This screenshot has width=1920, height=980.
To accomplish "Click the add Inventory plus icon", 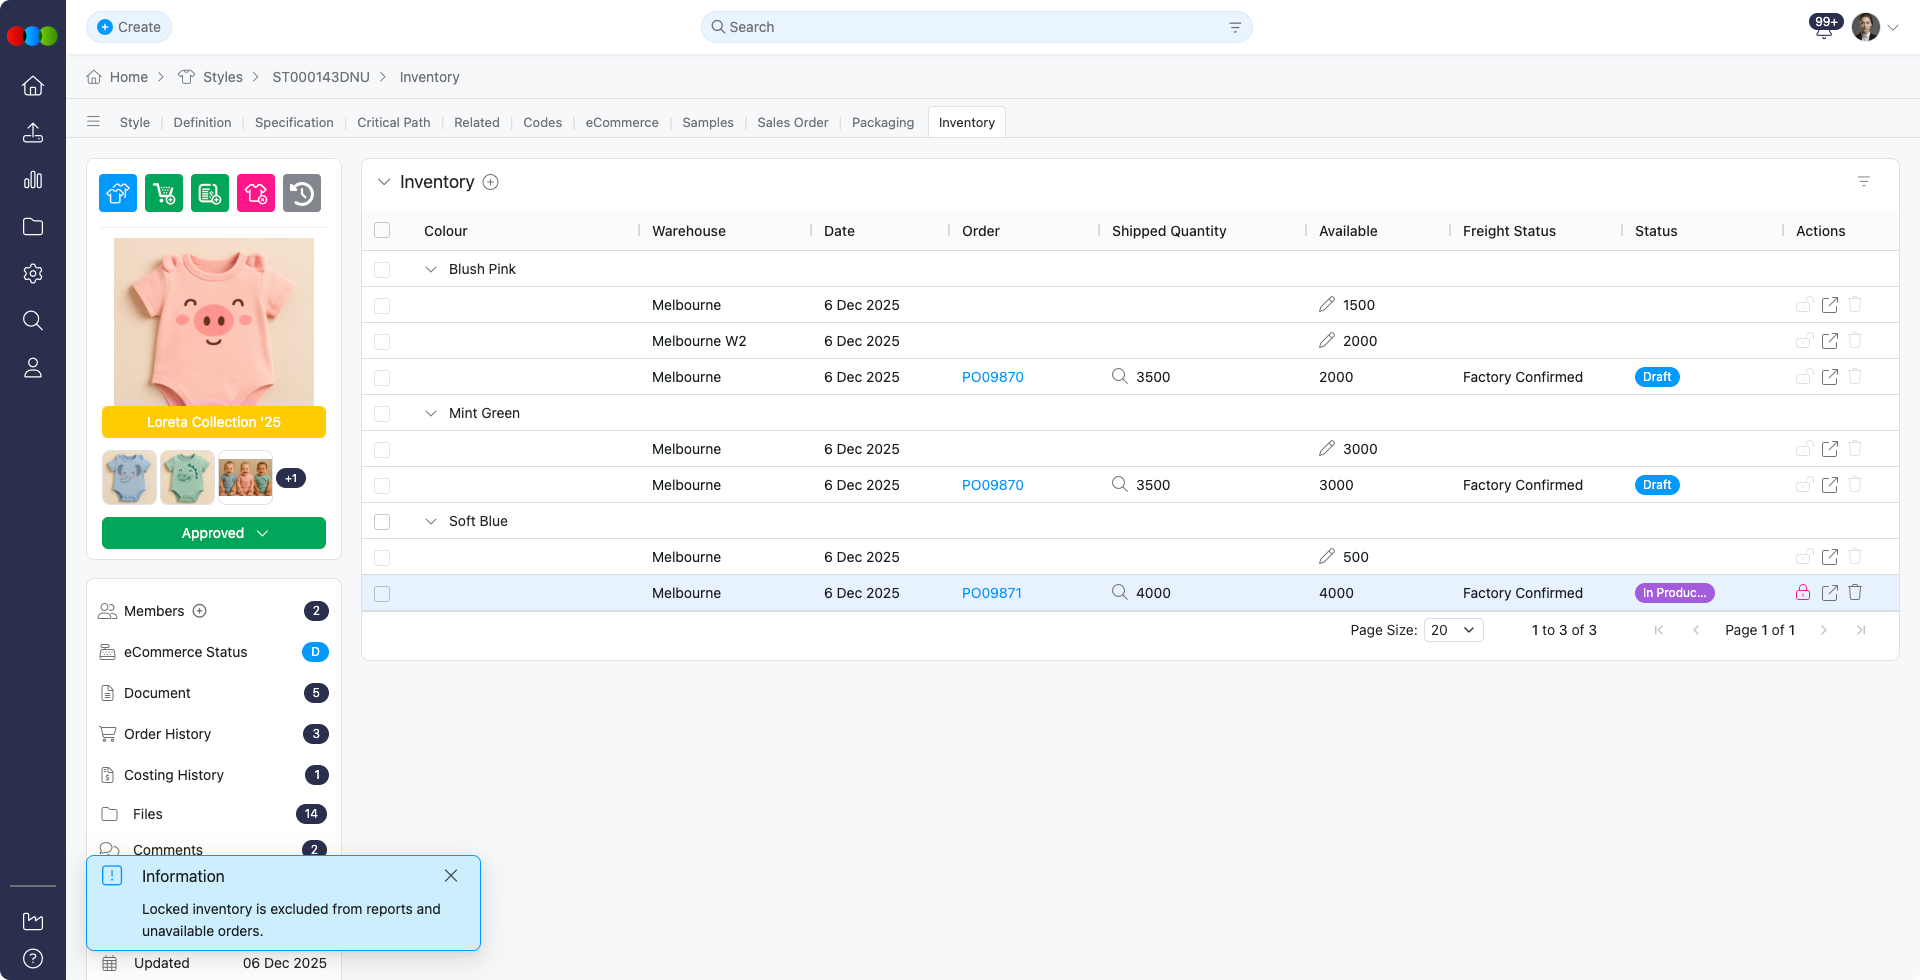I will [x=491, y=182].
